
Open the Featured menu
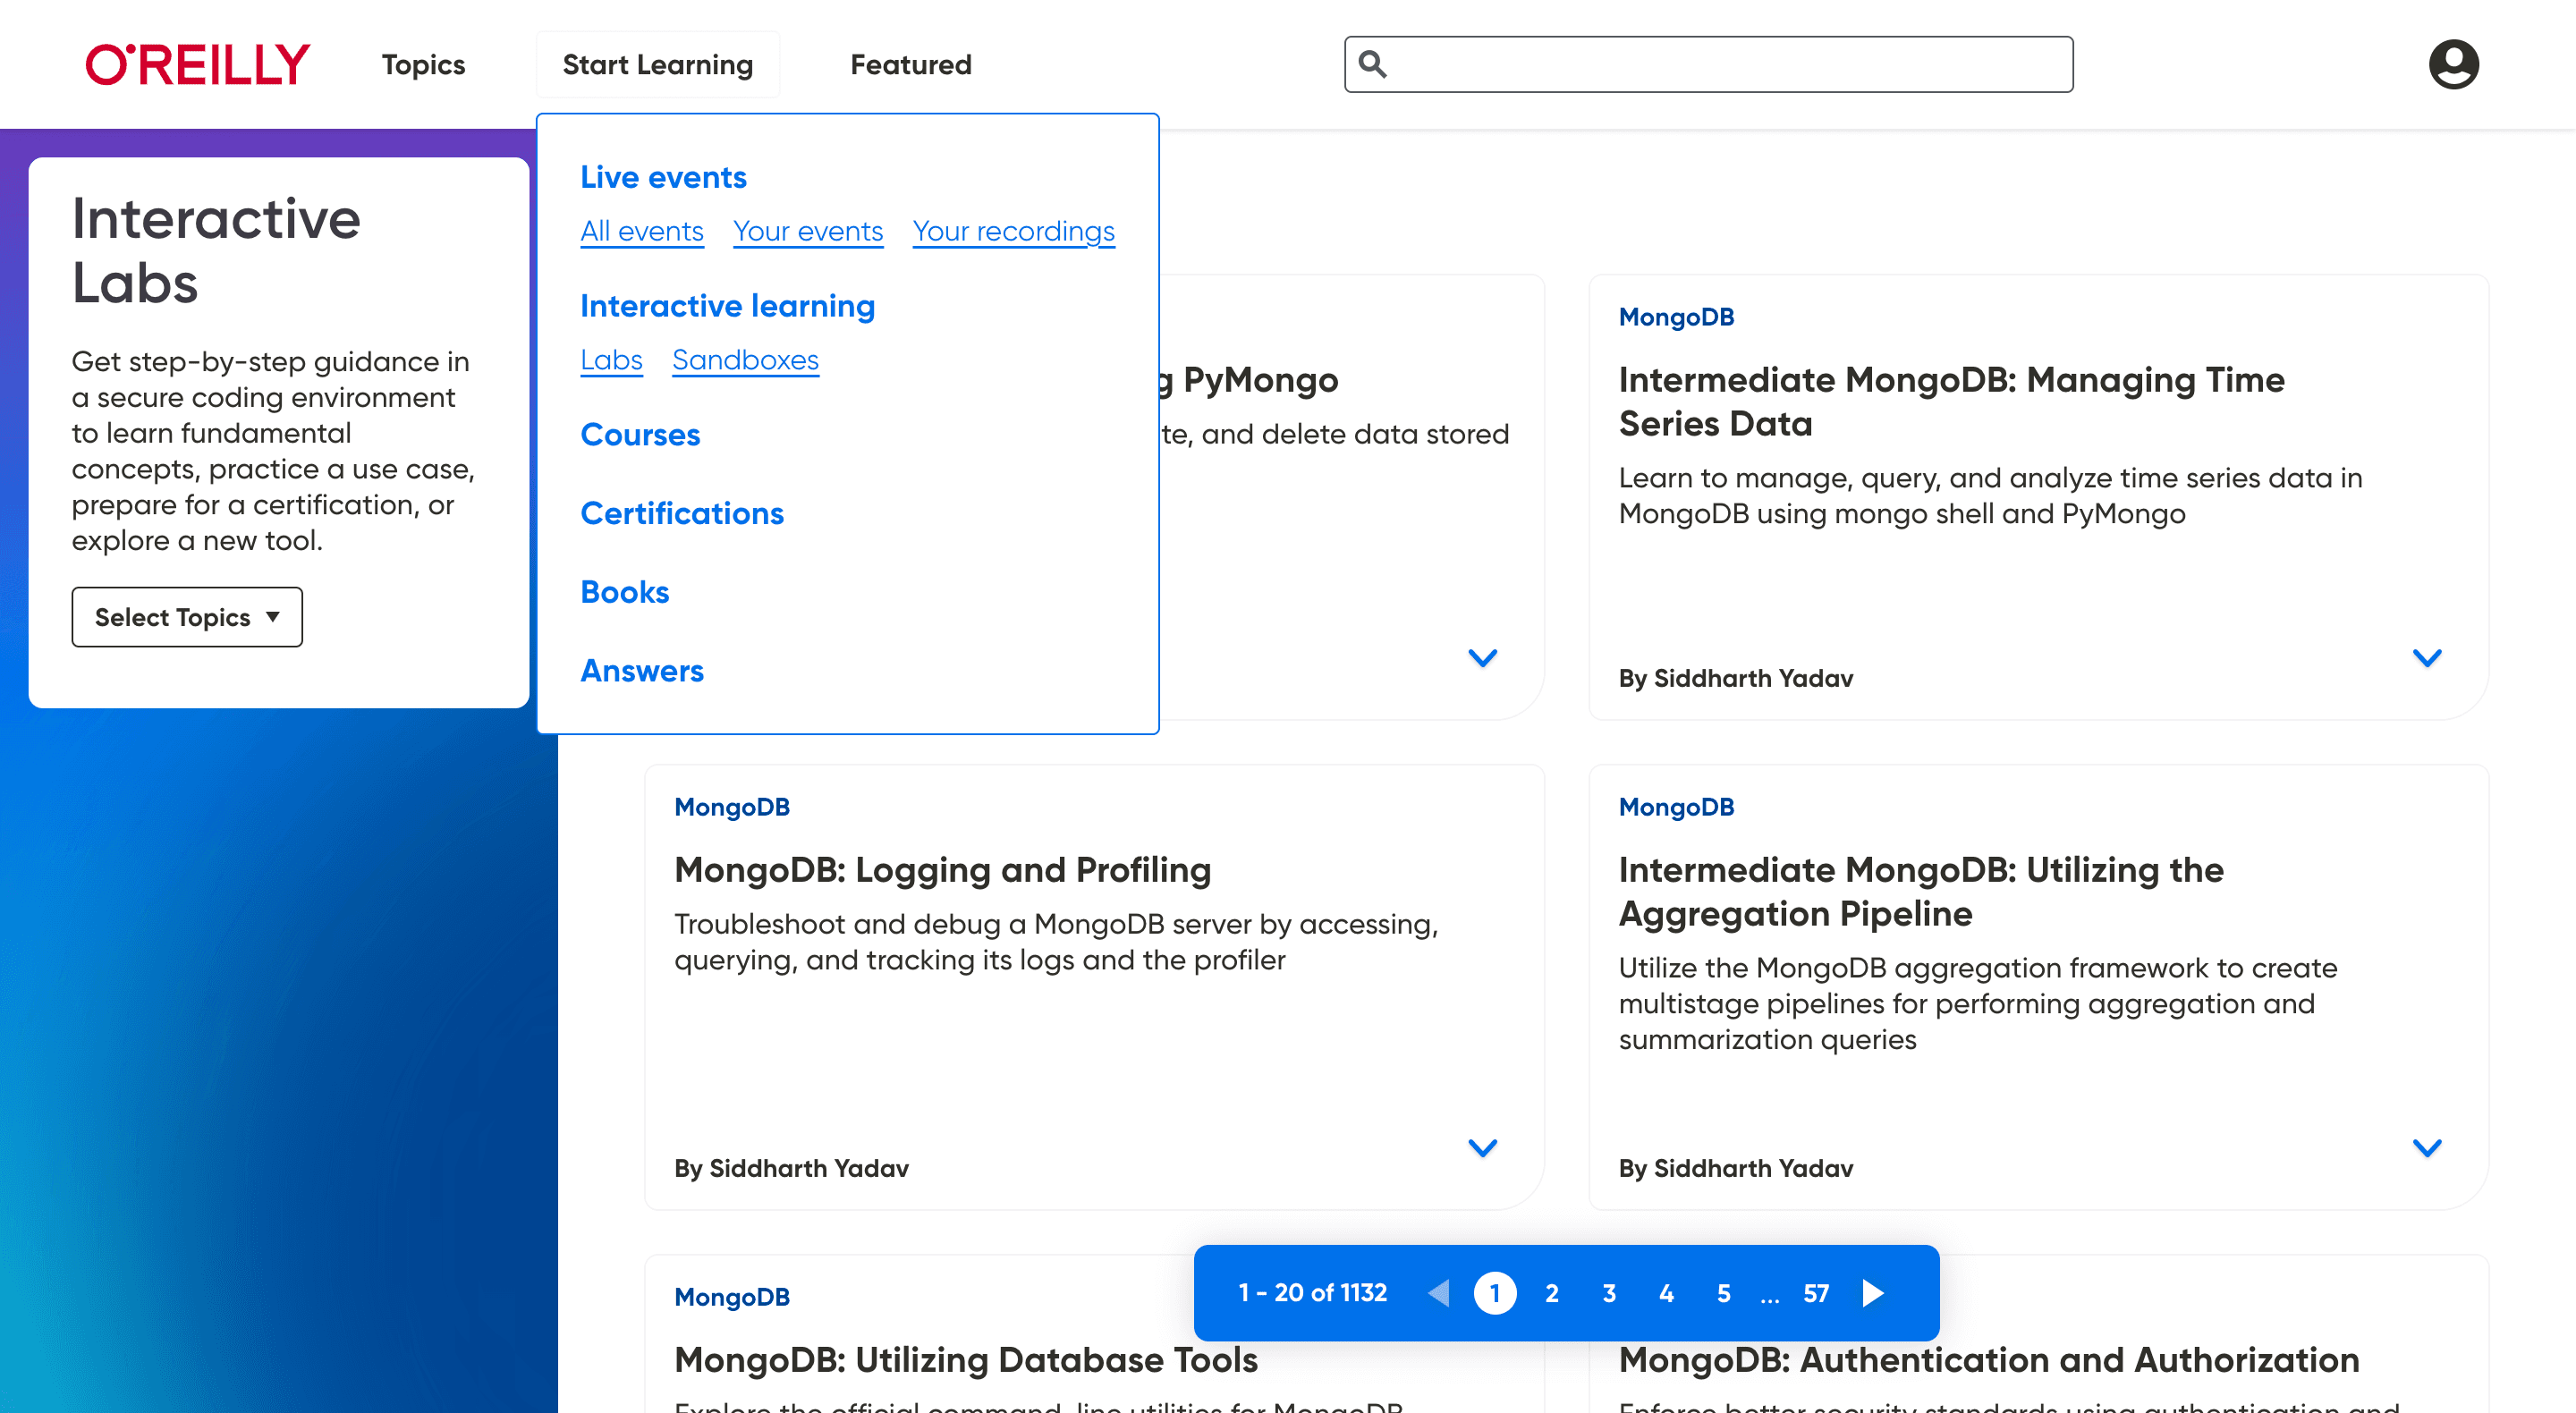[910, 64]
